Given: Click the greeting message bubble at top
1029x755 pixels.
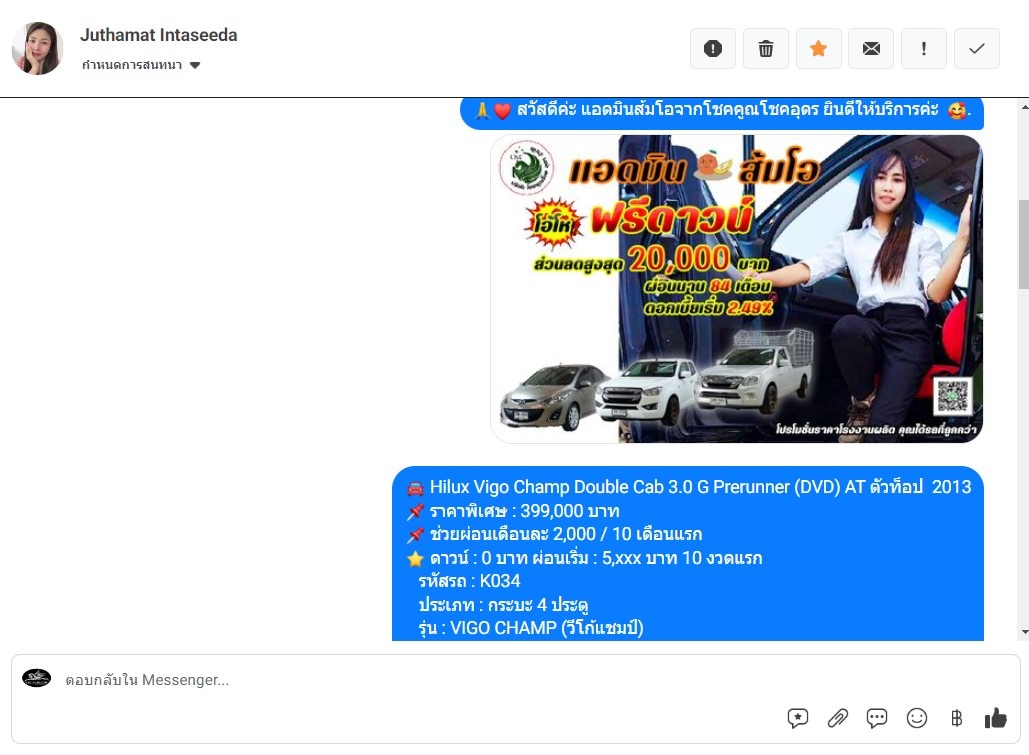Looking at the screenshot, I should (x=722, y=112).
